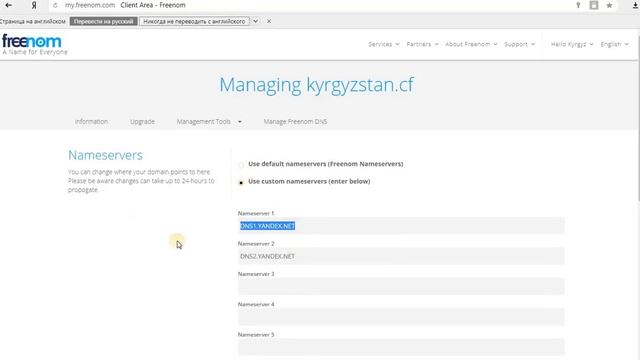Click the downloads arrow icon
The width and height of the screenshot is (640, 360).
636,5
